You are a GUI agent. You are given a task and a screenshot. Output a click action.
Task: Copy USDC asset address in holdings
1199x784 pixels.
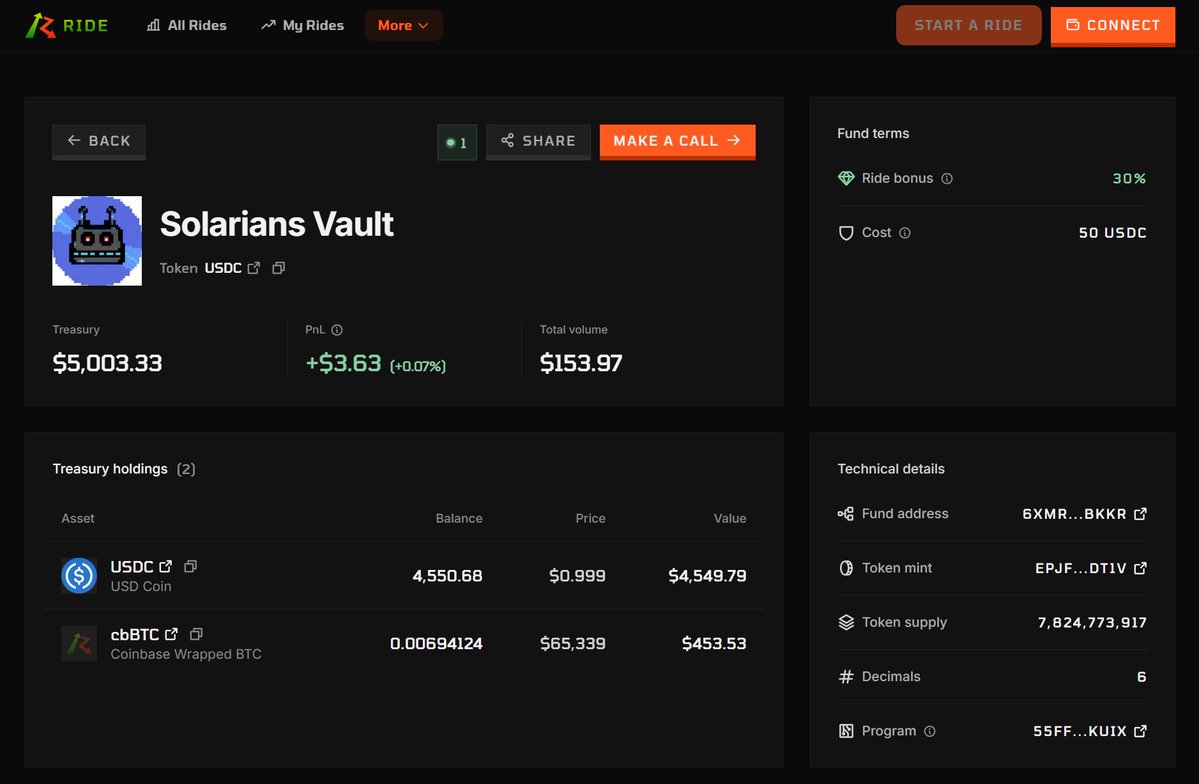pyautogui.click(x=190, y=566)
